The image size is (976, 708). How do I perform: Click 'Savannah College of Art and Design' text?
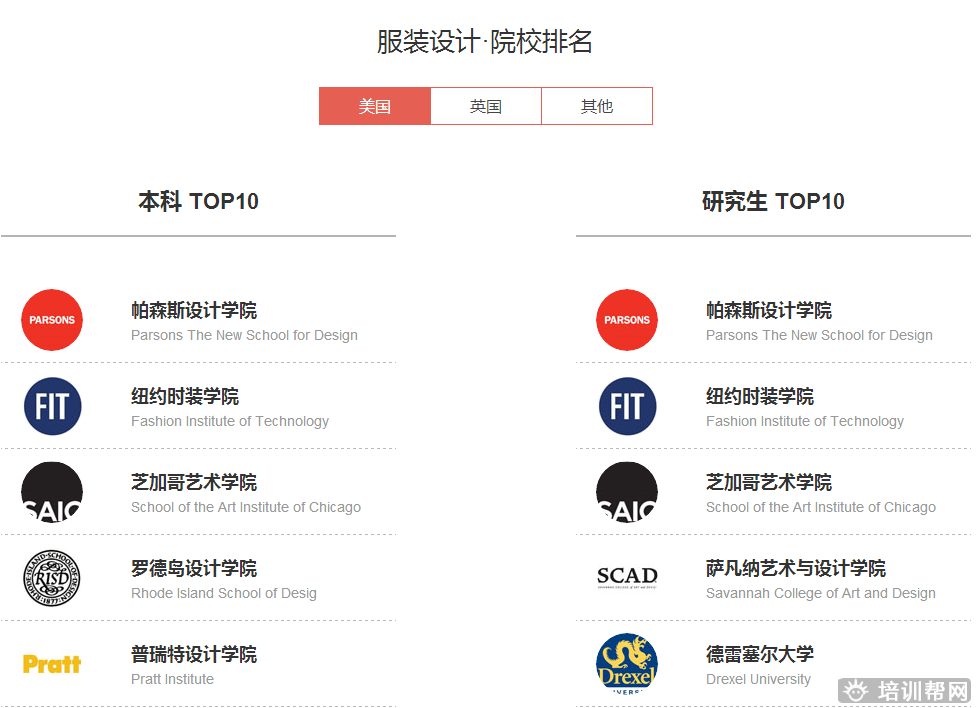pyautogui.click(x=821, y=593)
